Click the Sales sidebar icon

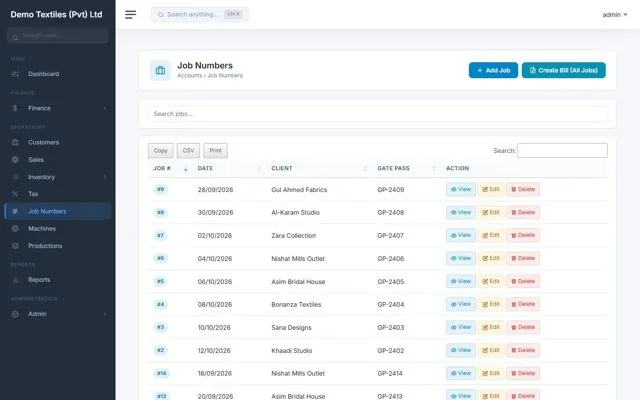coord(15,160)
